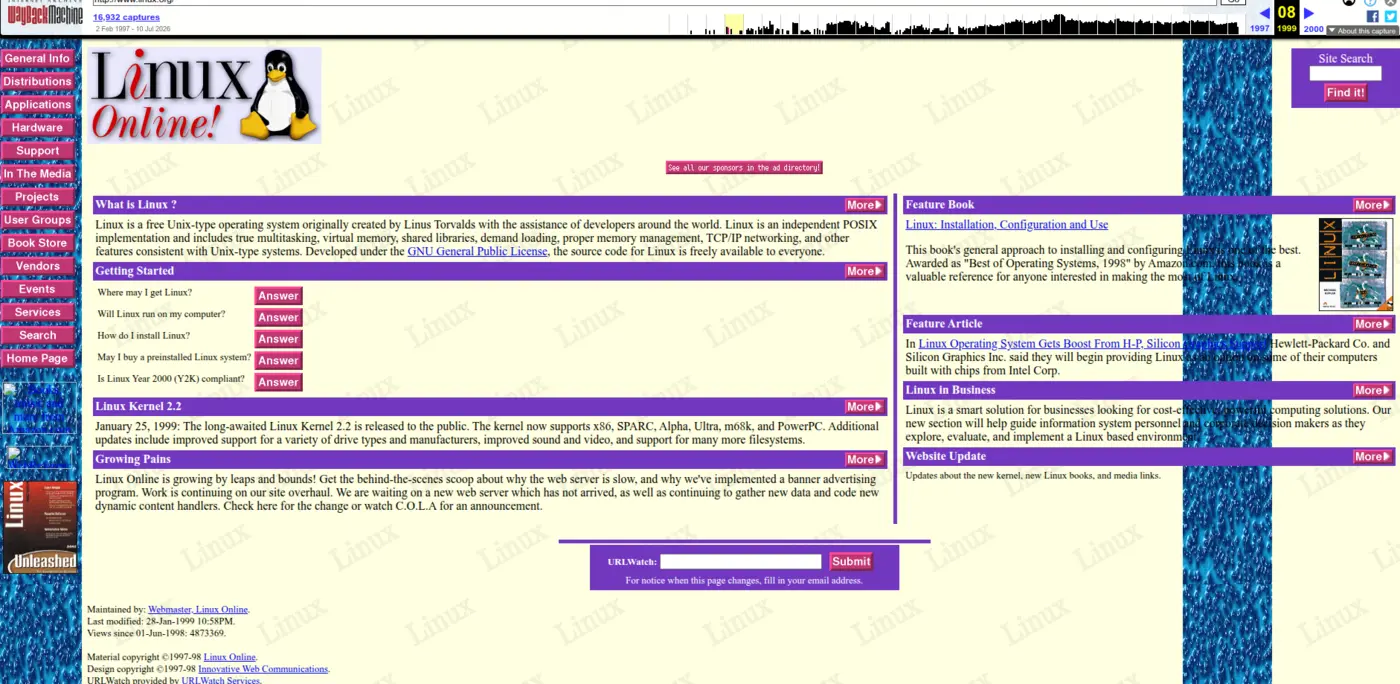More on Feature Book

pyautogui.click(x=1372, y=205)
